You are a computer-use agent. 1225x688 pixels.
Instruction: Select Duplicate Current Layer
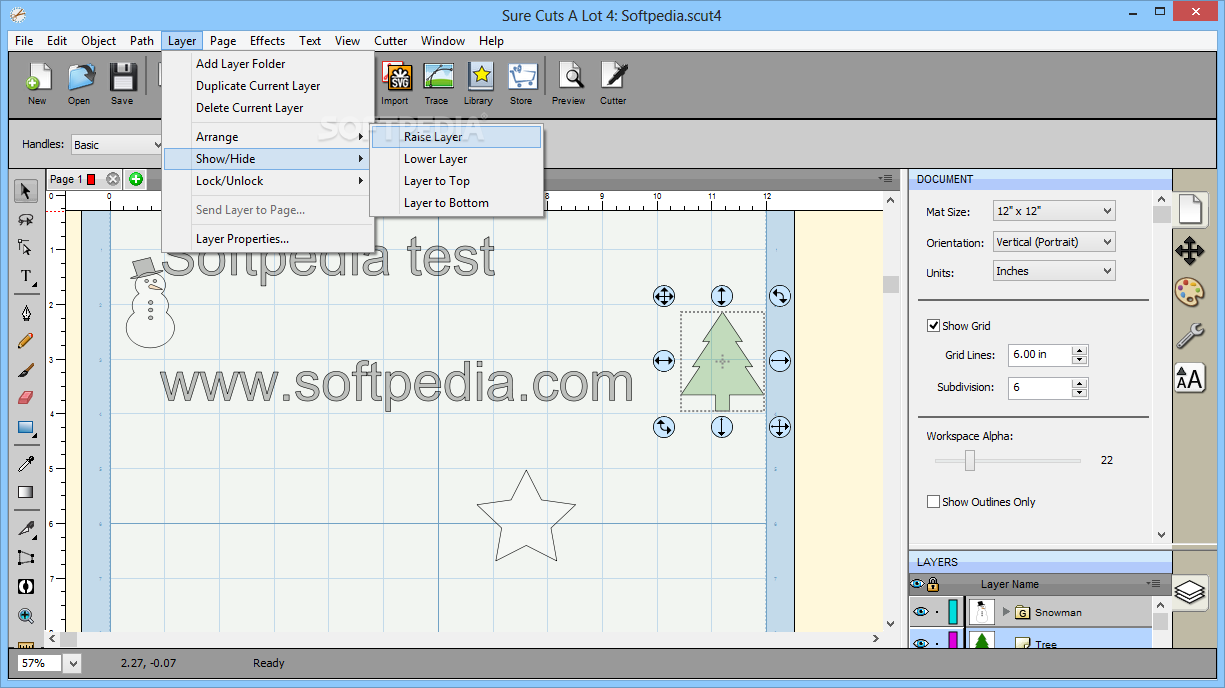[268, 86]
